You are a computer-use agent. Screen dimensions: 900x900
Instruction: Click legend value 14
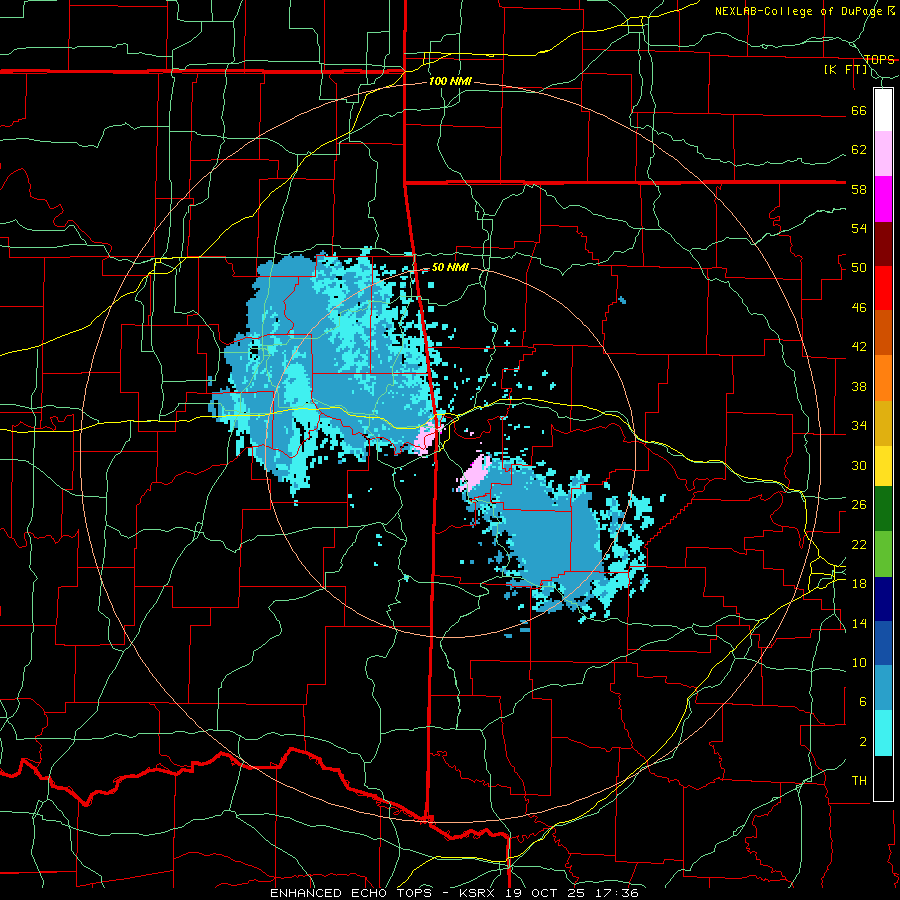tap(859, 623)
